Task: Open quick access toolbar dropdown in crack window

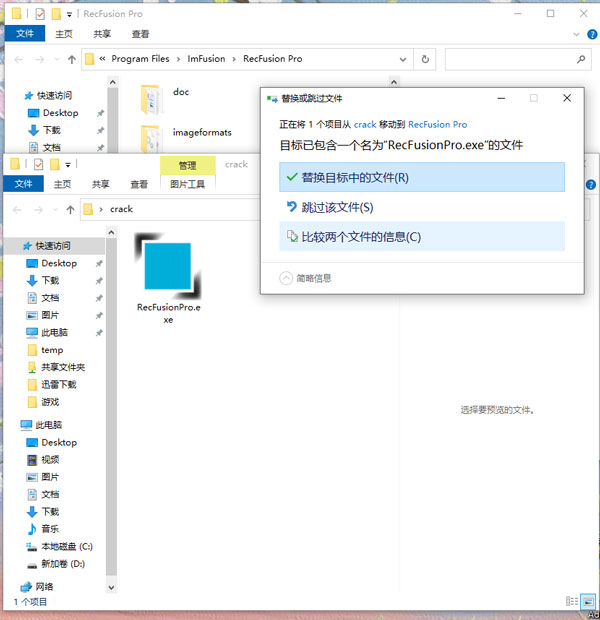Action: [x=68, y=164]
